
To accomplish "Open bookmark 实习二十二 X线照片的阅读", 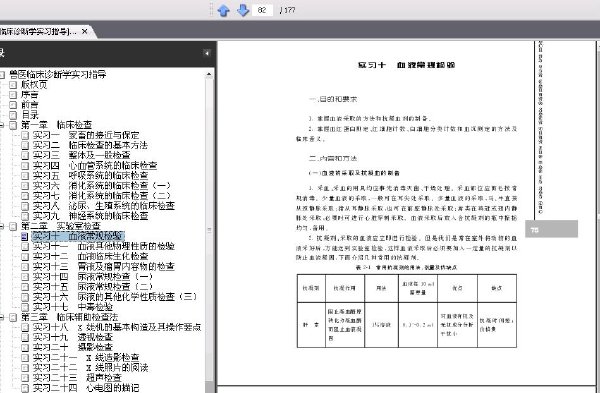I will [90, 368].
